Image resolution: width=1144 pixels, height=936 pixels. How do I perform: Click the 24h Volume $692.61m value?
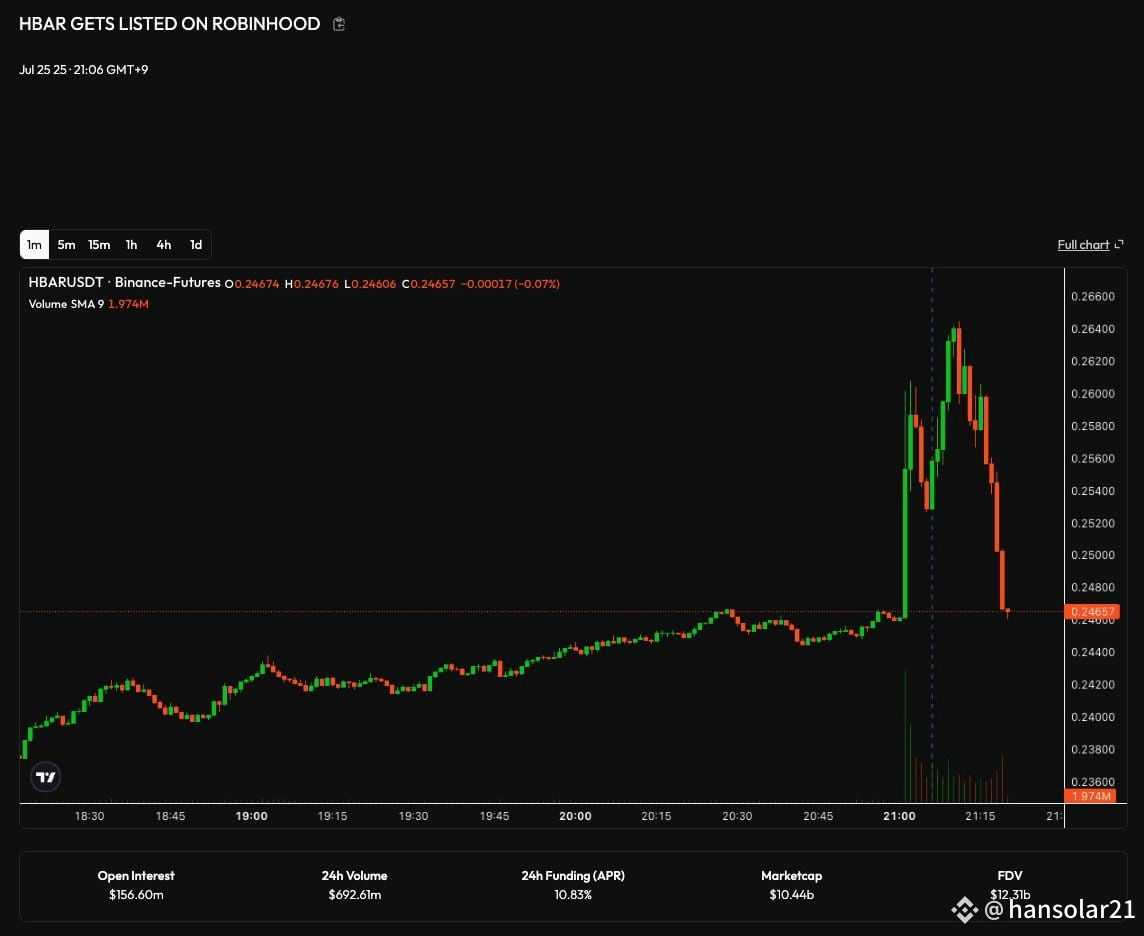[x=355, y=894]
